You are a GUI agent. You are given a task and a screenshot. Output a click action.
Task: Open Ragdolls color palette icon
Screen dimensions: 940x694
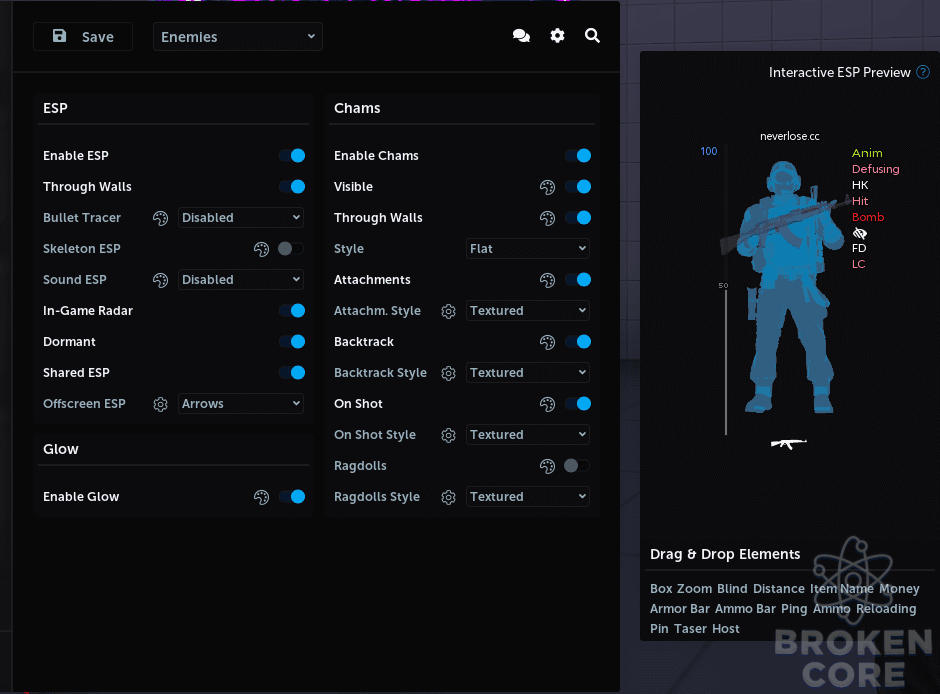point(547,466)
